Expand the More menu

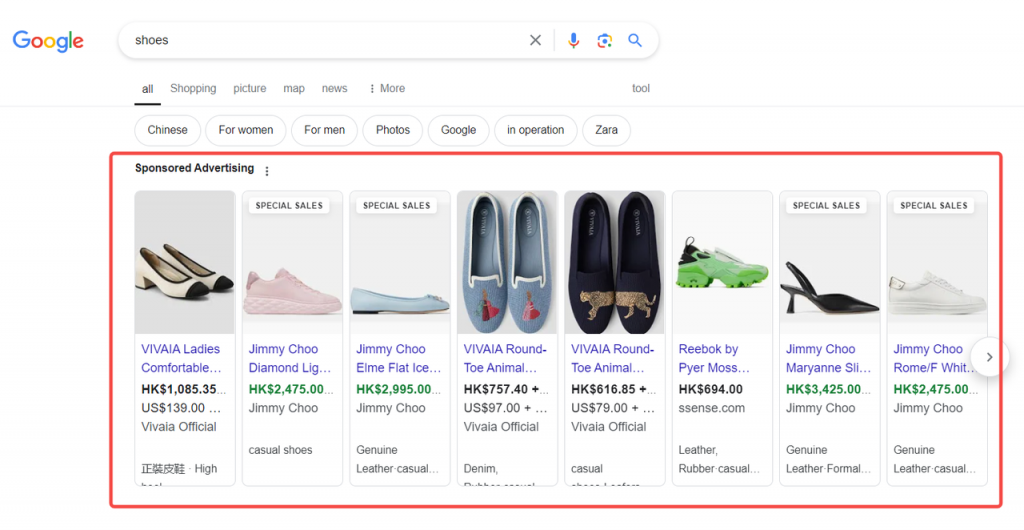point(387,88)
